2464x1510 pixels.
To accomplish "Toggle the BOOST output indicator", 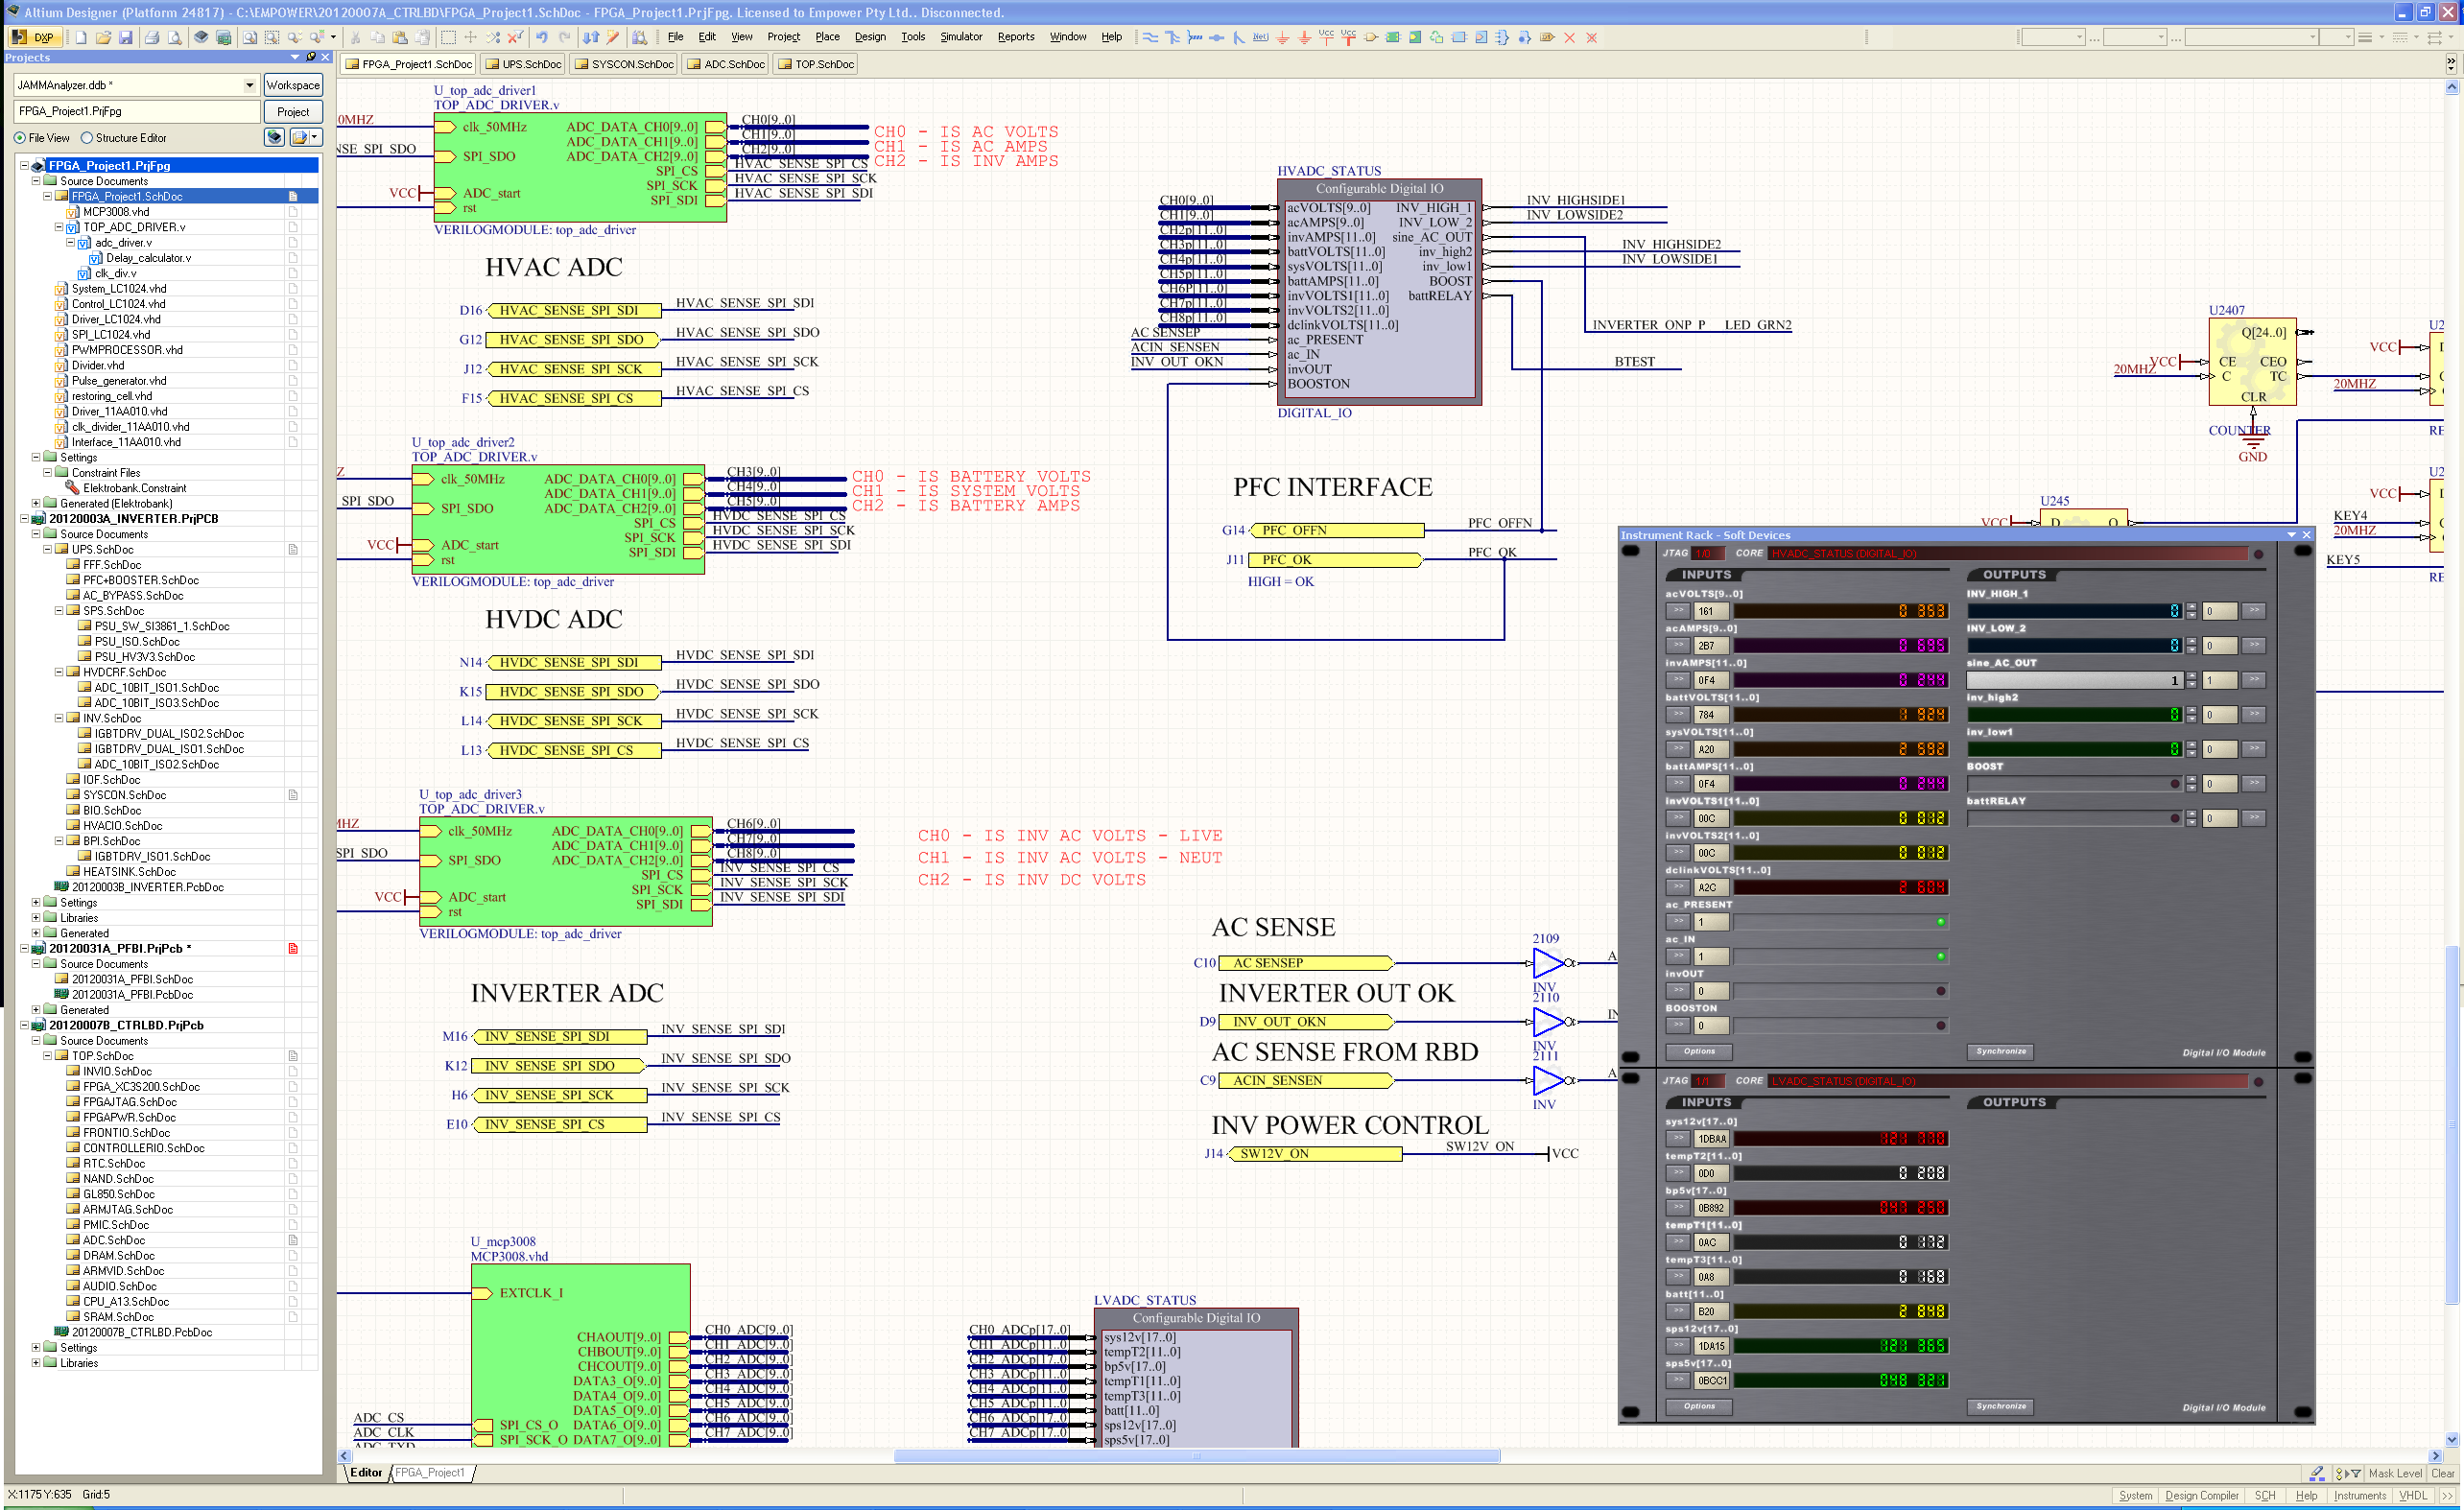I will click(x=2175, y=784).
